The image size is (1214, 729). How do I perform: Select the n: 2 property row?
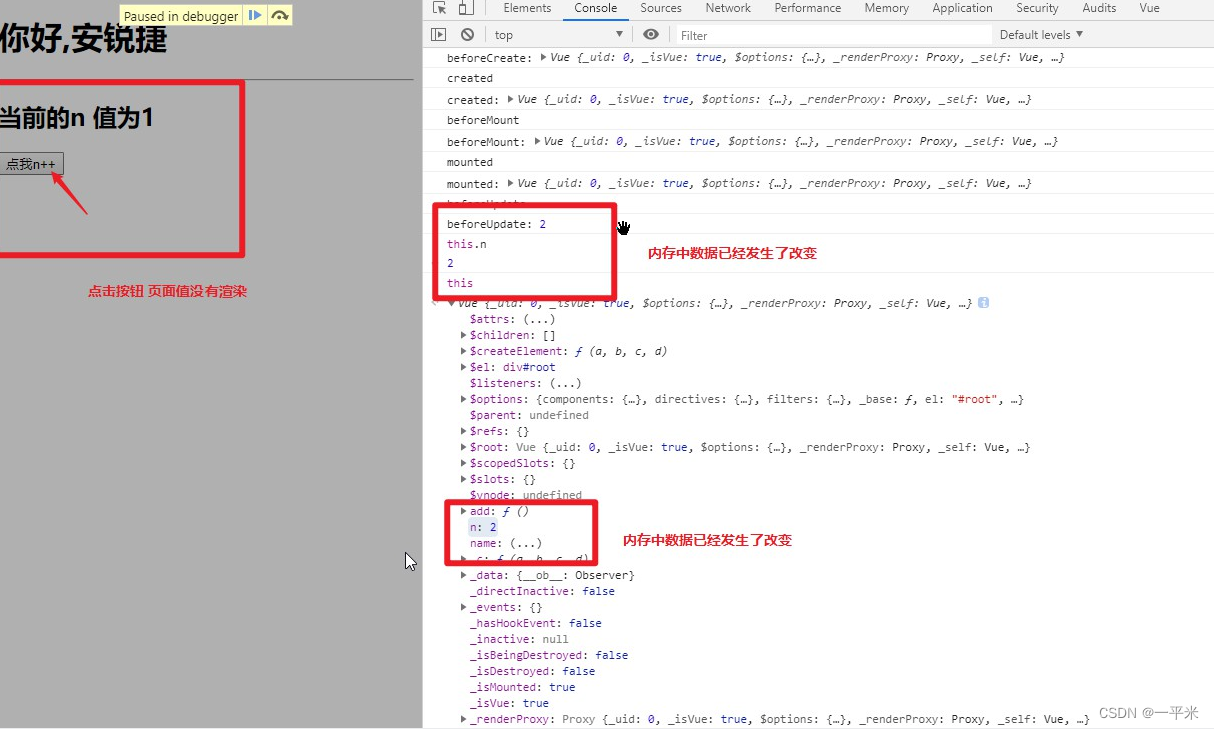point(483,527)
